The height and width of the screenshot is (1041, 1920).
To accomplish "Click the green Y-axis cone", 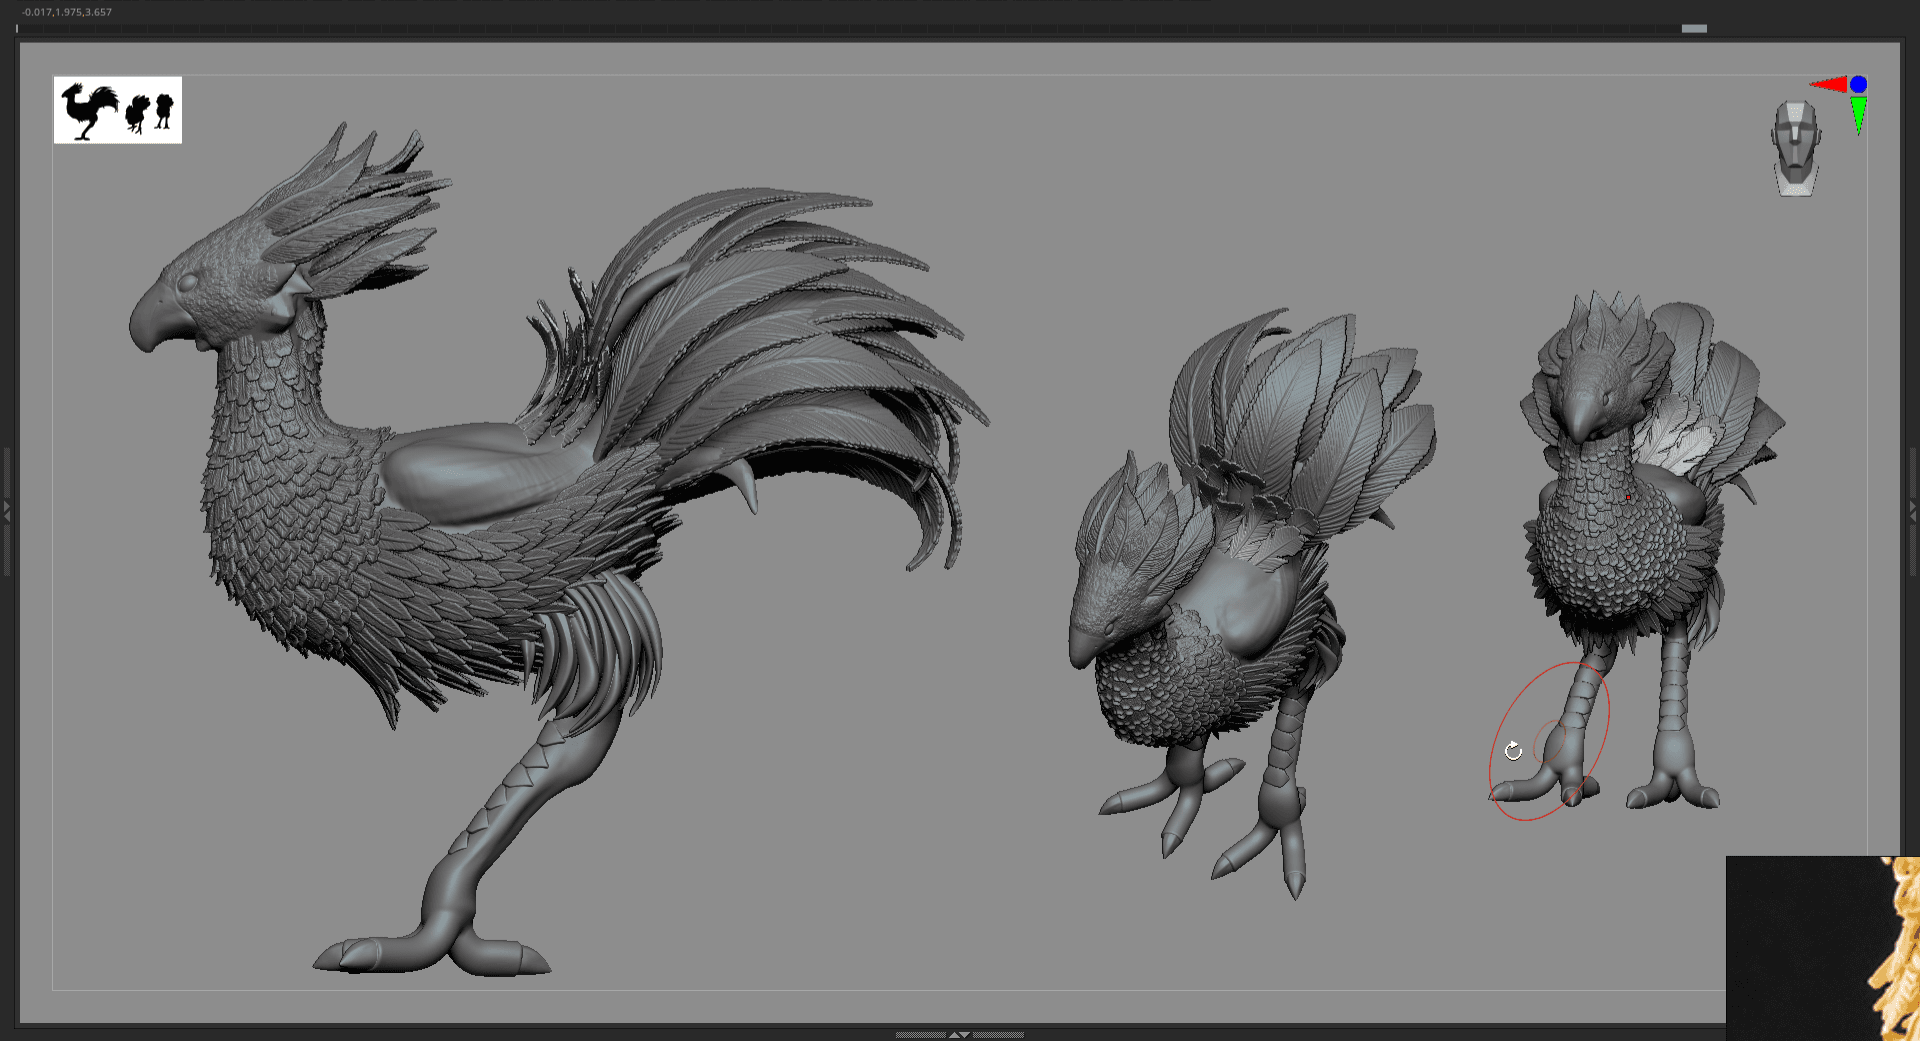I will click(1858, 115).
